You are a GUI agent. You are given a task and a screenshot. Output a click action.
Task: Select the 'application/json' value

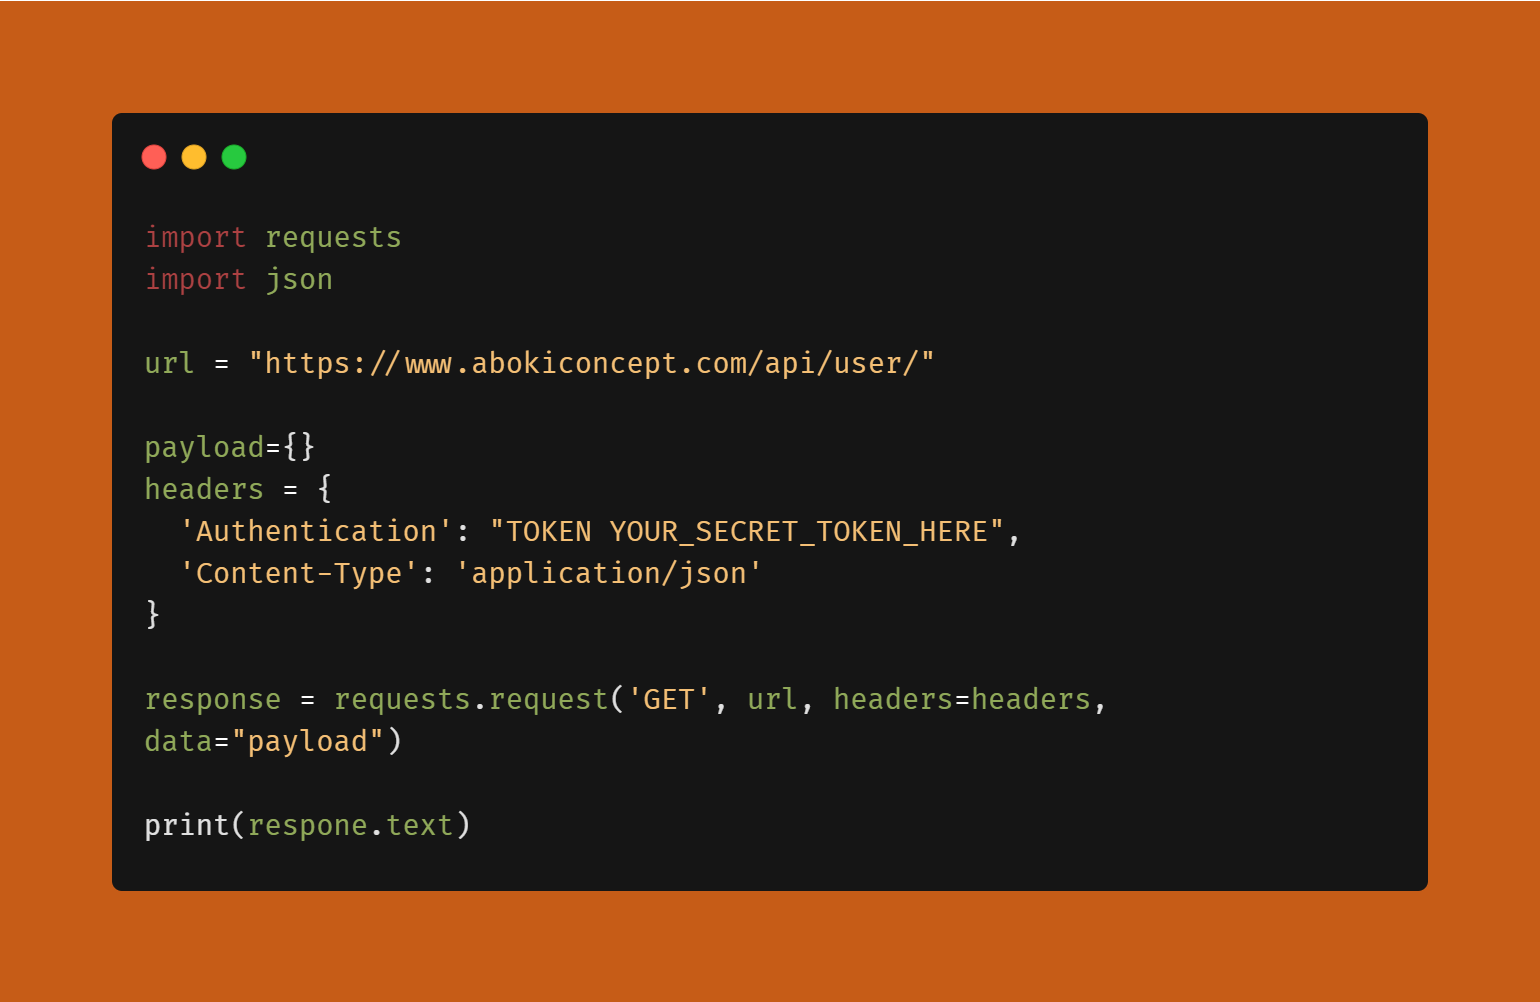(608, 573)
